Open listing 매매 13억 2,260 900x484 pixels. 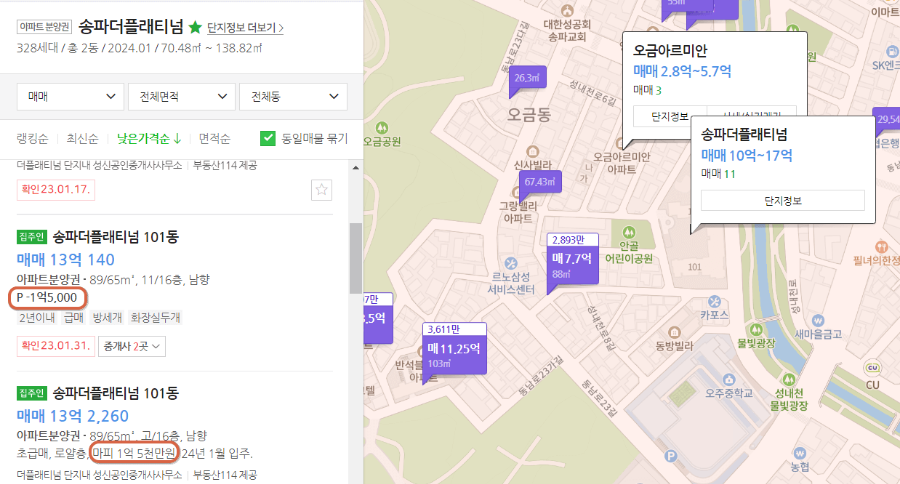coord(72,416)
